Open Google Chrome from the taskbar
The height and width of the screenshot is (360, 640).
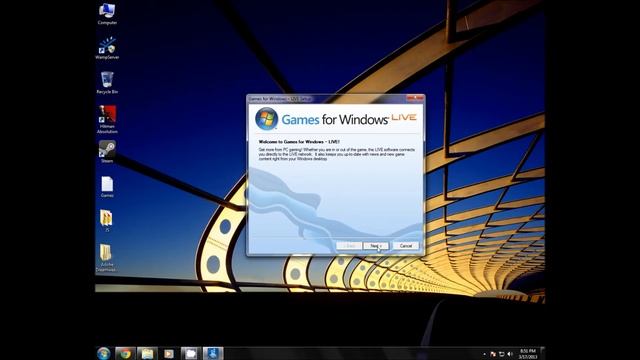[x=125, y=353]
